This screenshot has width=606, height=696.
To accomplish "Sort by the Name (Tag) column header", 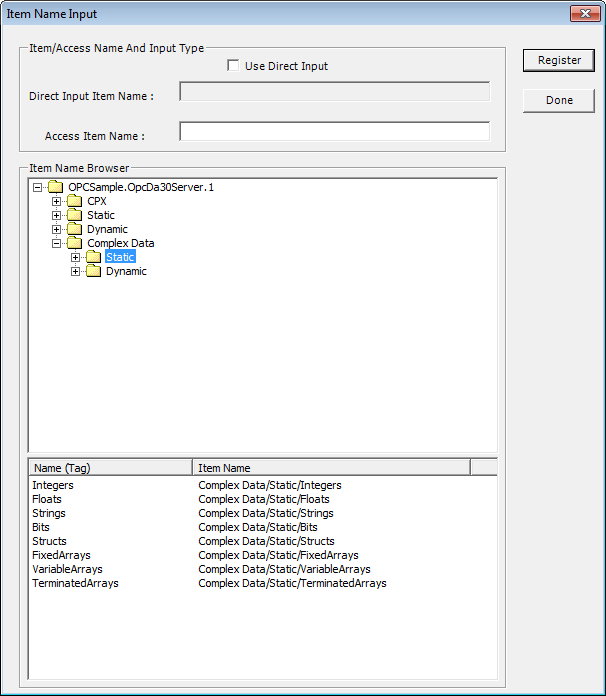I will pyautogui.click(x=110, y=467).
